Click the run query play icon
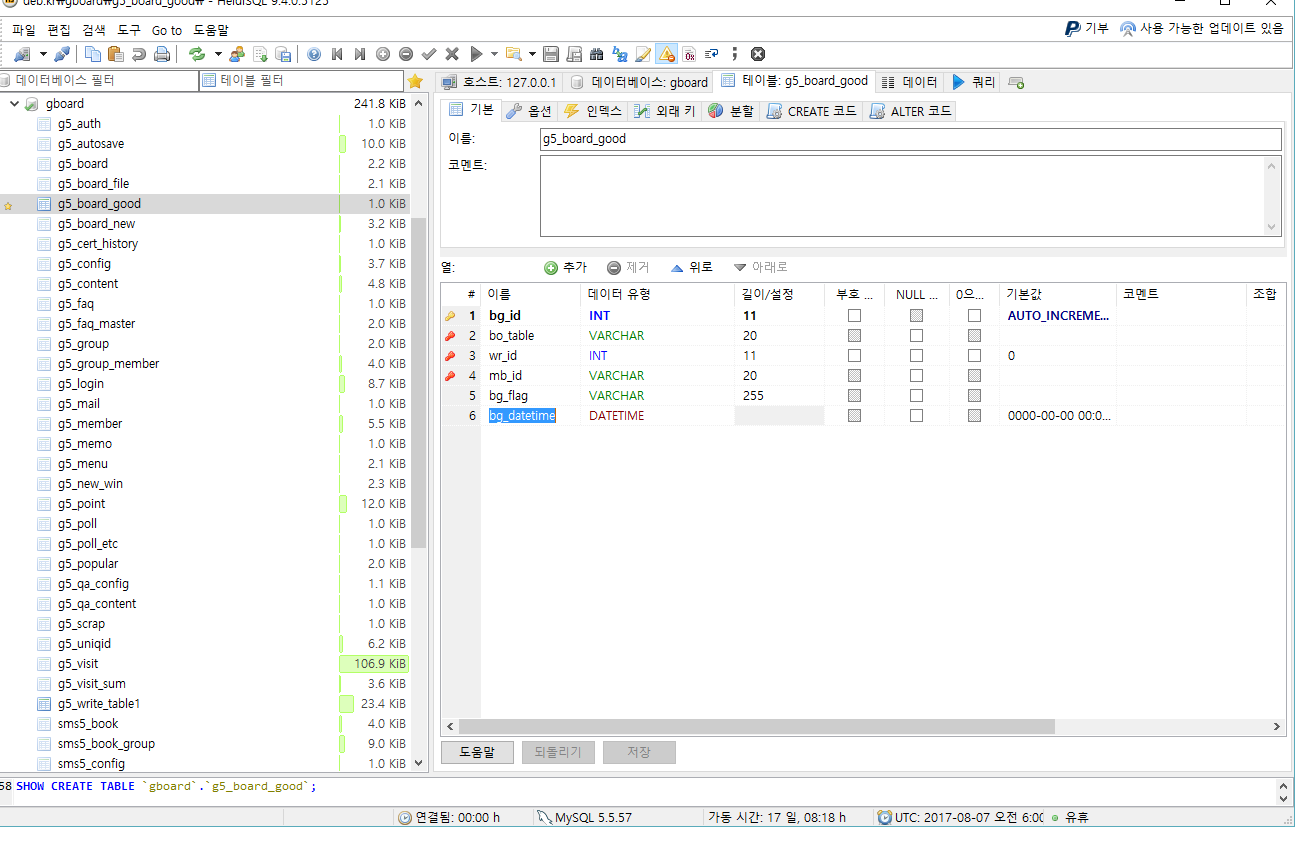This screenshot has height=842, width=1302. click(477, 54)
